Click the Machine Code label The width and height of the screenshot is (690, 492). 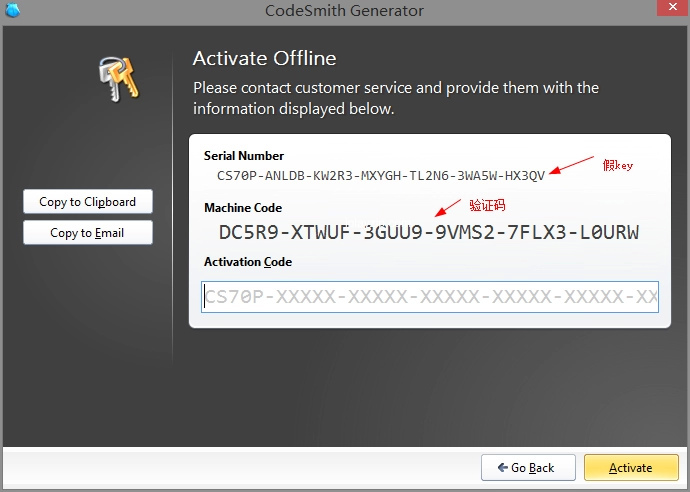[243, 208]
